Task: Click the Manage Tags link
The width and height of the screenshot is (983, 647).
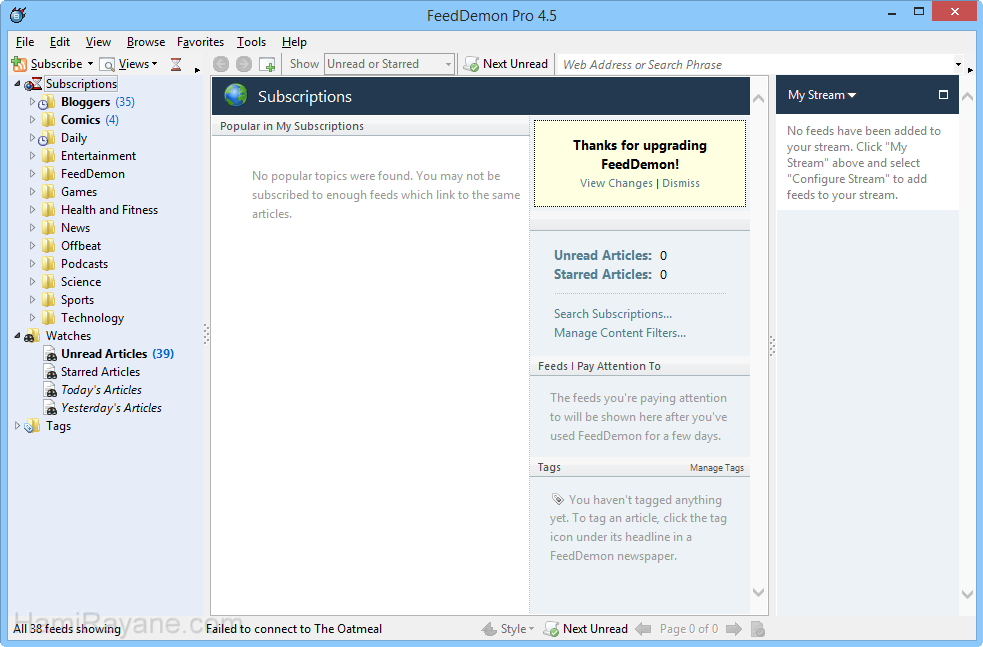Action: [717, 468]
